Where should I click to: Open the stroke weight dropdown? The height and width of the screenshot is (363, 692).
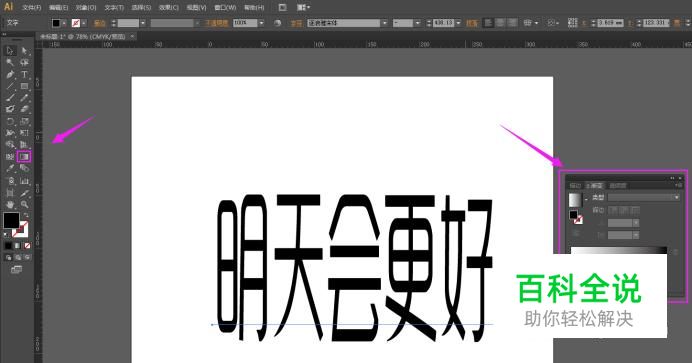(x=143, y=23)
